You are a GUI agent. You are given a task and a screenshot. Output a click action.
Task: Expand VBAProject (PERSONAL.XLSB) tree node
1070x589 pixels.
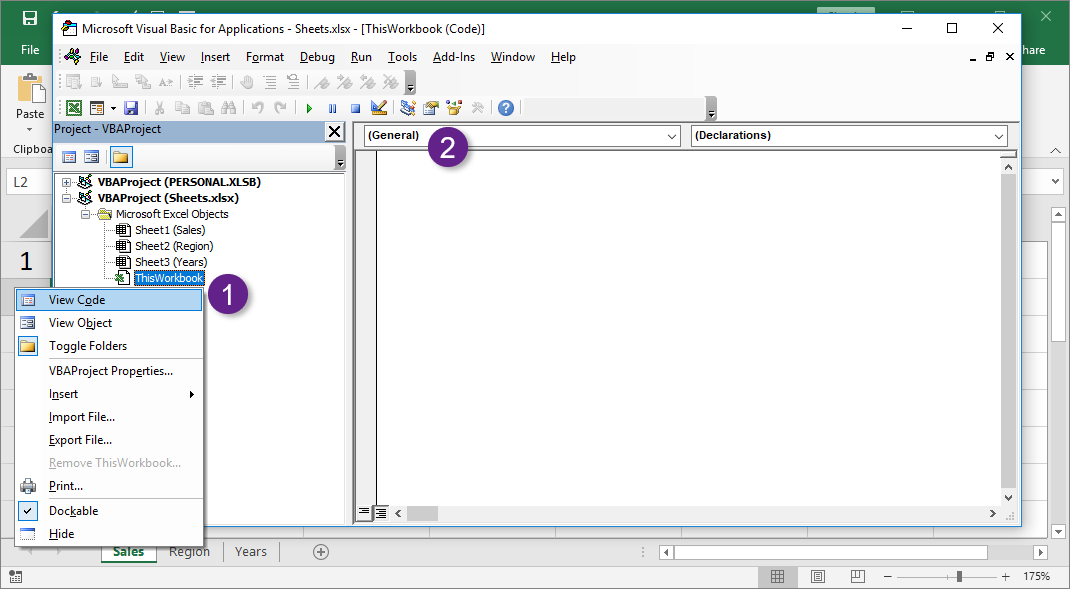66,182
